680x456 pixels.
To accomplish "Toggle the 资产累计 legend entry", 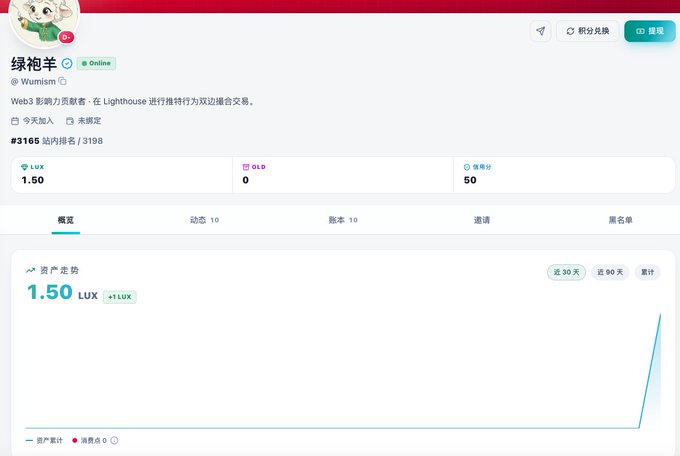I will (44, 440).
